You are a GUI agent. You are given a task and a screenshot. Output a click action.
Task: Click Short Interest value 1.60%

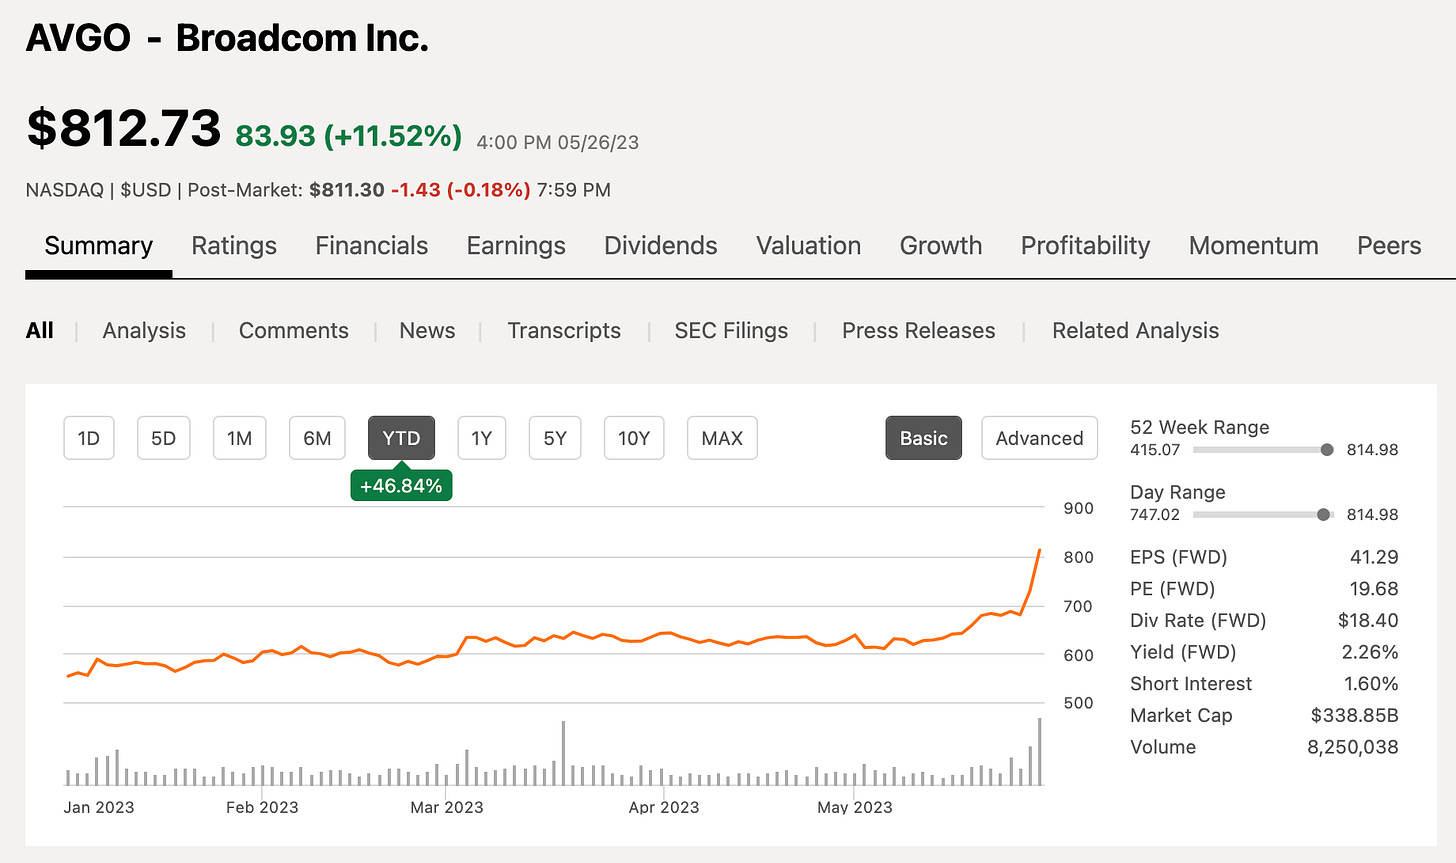1371,684
